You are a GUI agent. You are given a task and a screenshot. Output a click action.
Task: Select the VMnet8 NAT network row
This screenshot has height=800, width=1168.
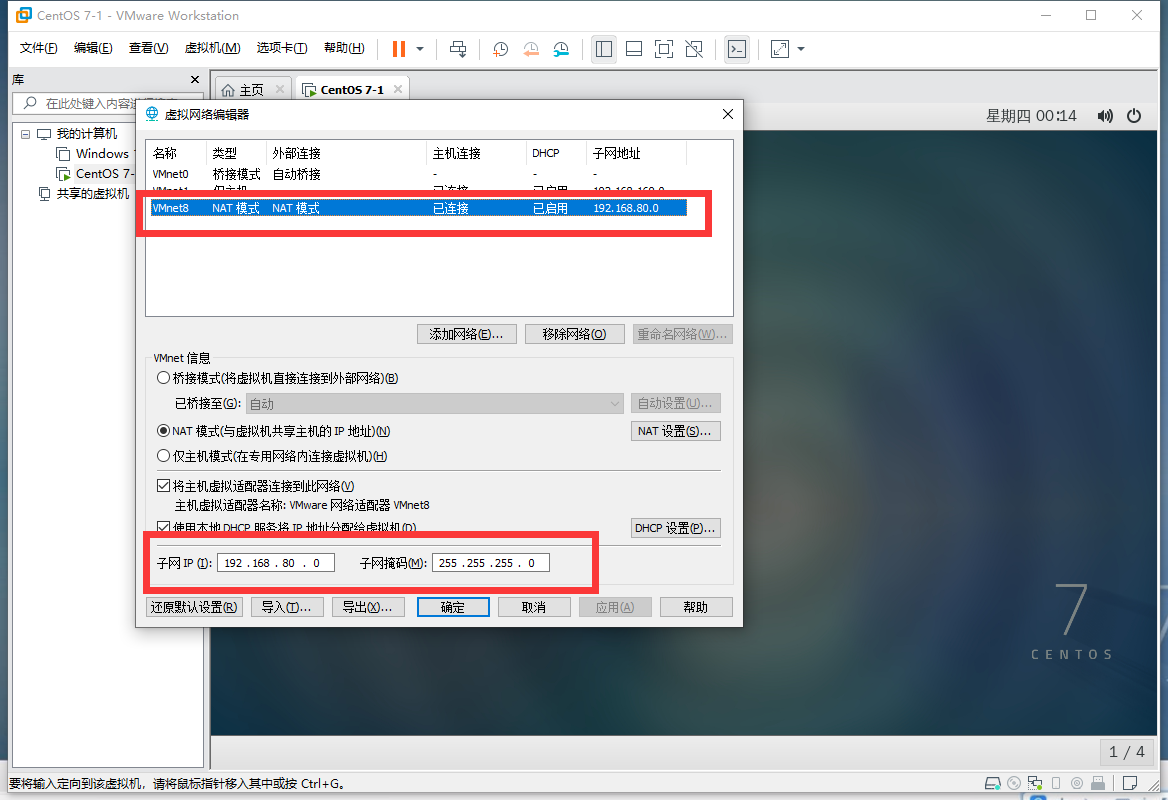[x=419, y=208]
